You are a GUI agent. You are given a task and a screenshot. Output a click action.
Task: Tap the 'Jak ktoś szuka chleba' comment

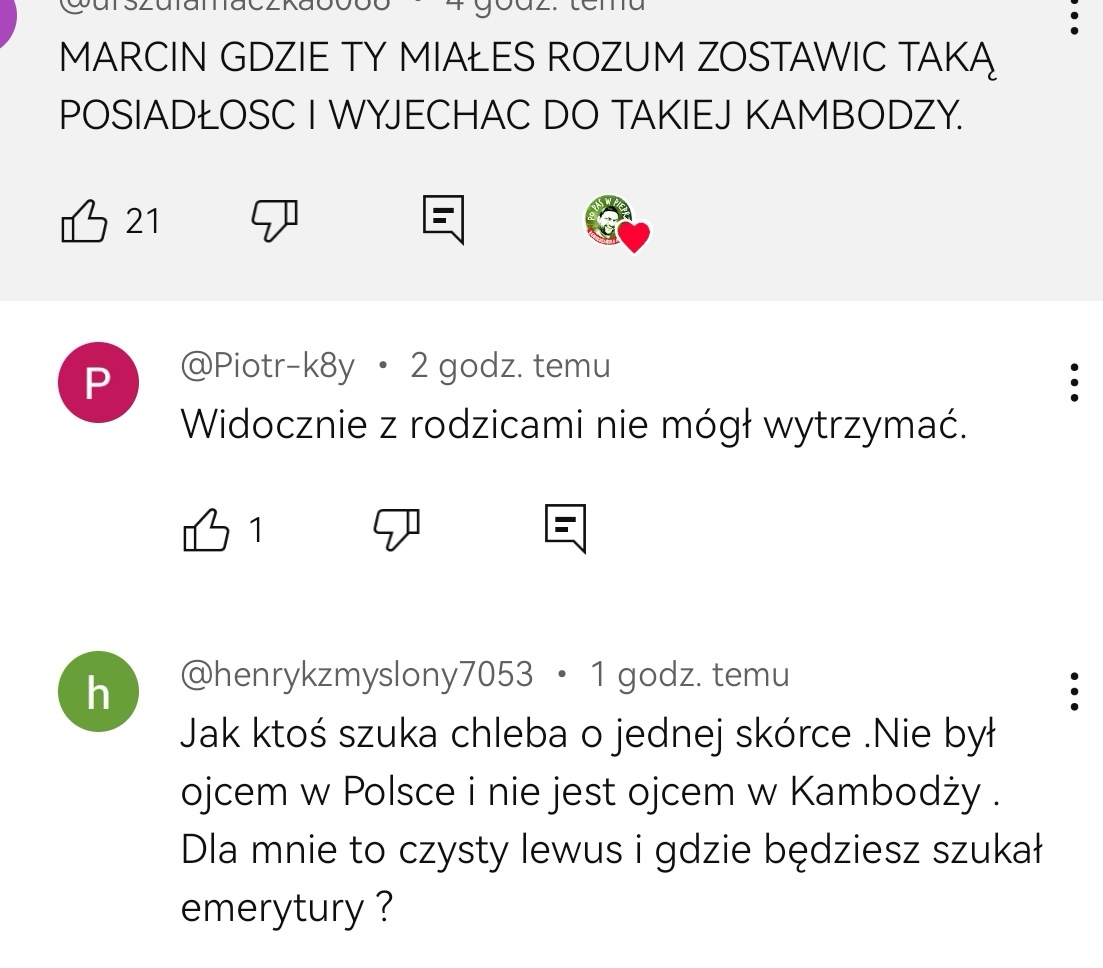[x=610, y=821]
